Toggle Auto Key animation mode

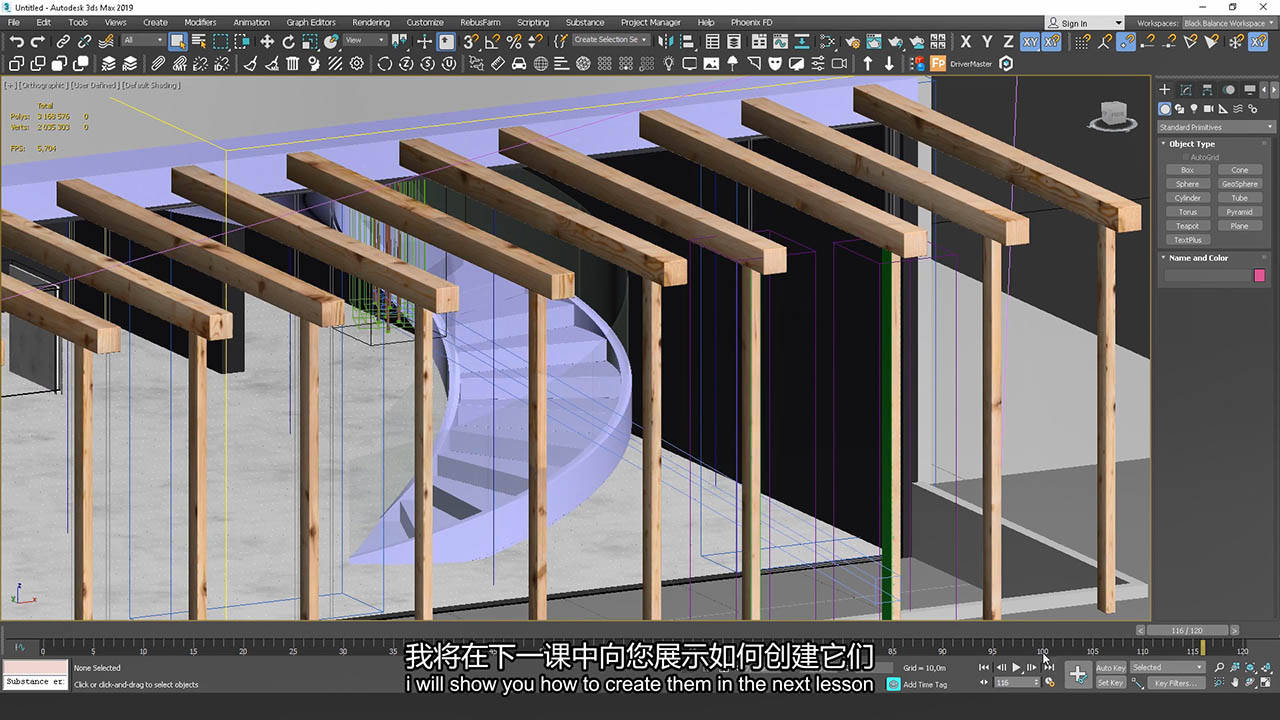(x=1110, y=667)
